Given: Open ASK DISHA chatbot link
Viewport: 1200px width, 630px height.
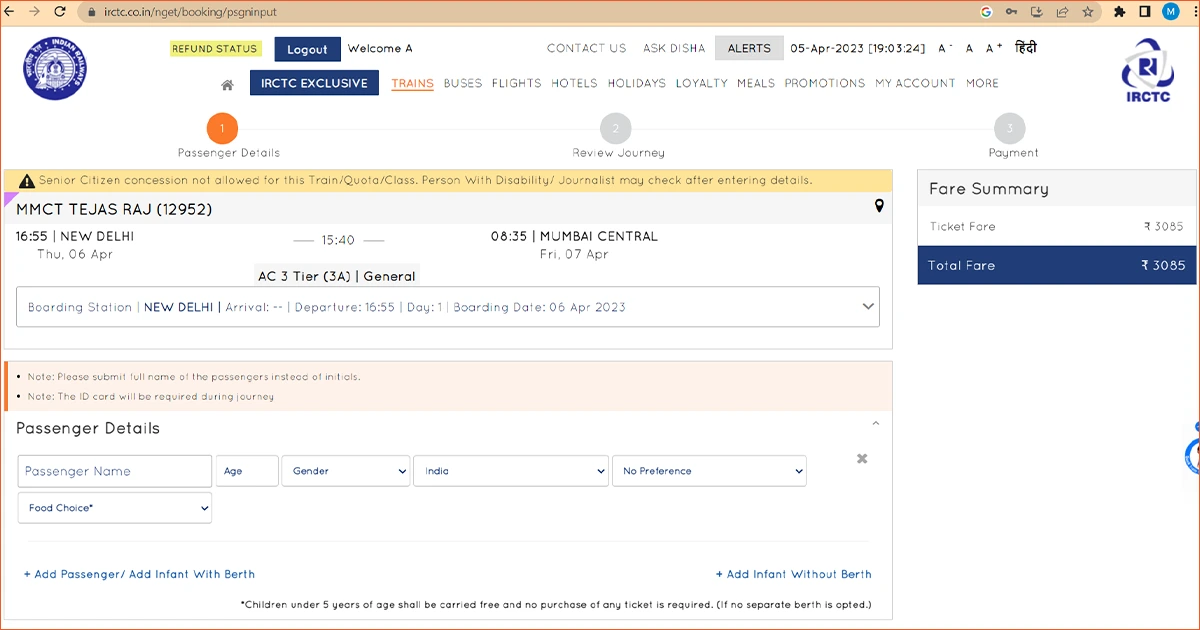Looking at the screenshot, I should tap(674, 48).
